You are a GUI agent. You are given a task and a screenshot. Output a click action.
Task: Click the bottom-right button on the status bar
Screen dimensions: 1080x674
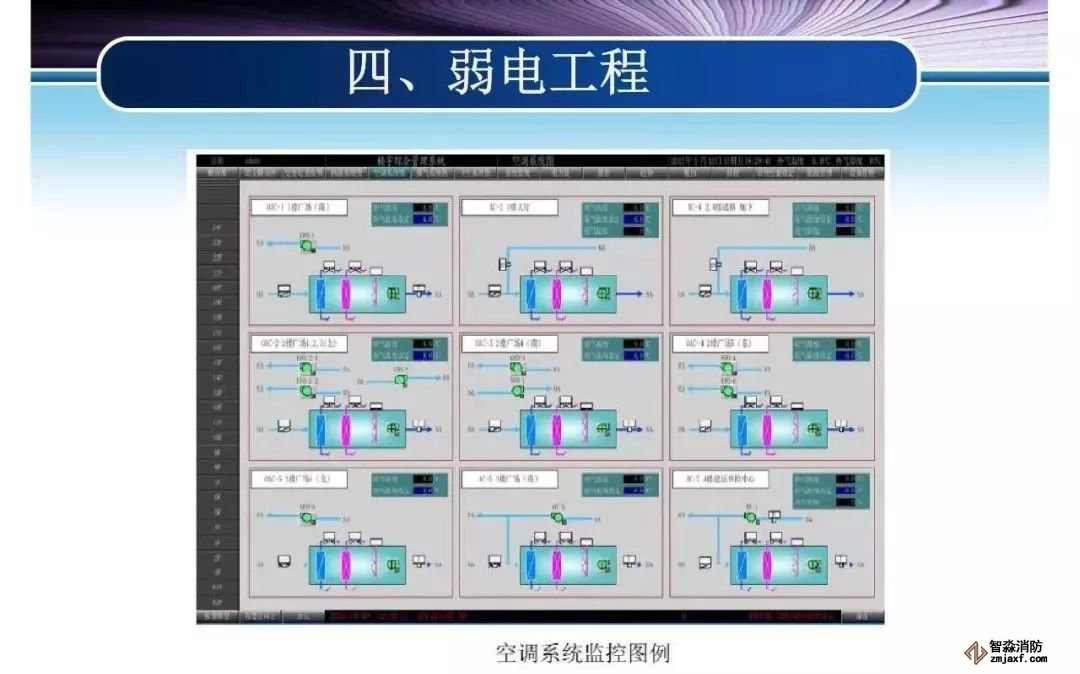click(862, 617)
